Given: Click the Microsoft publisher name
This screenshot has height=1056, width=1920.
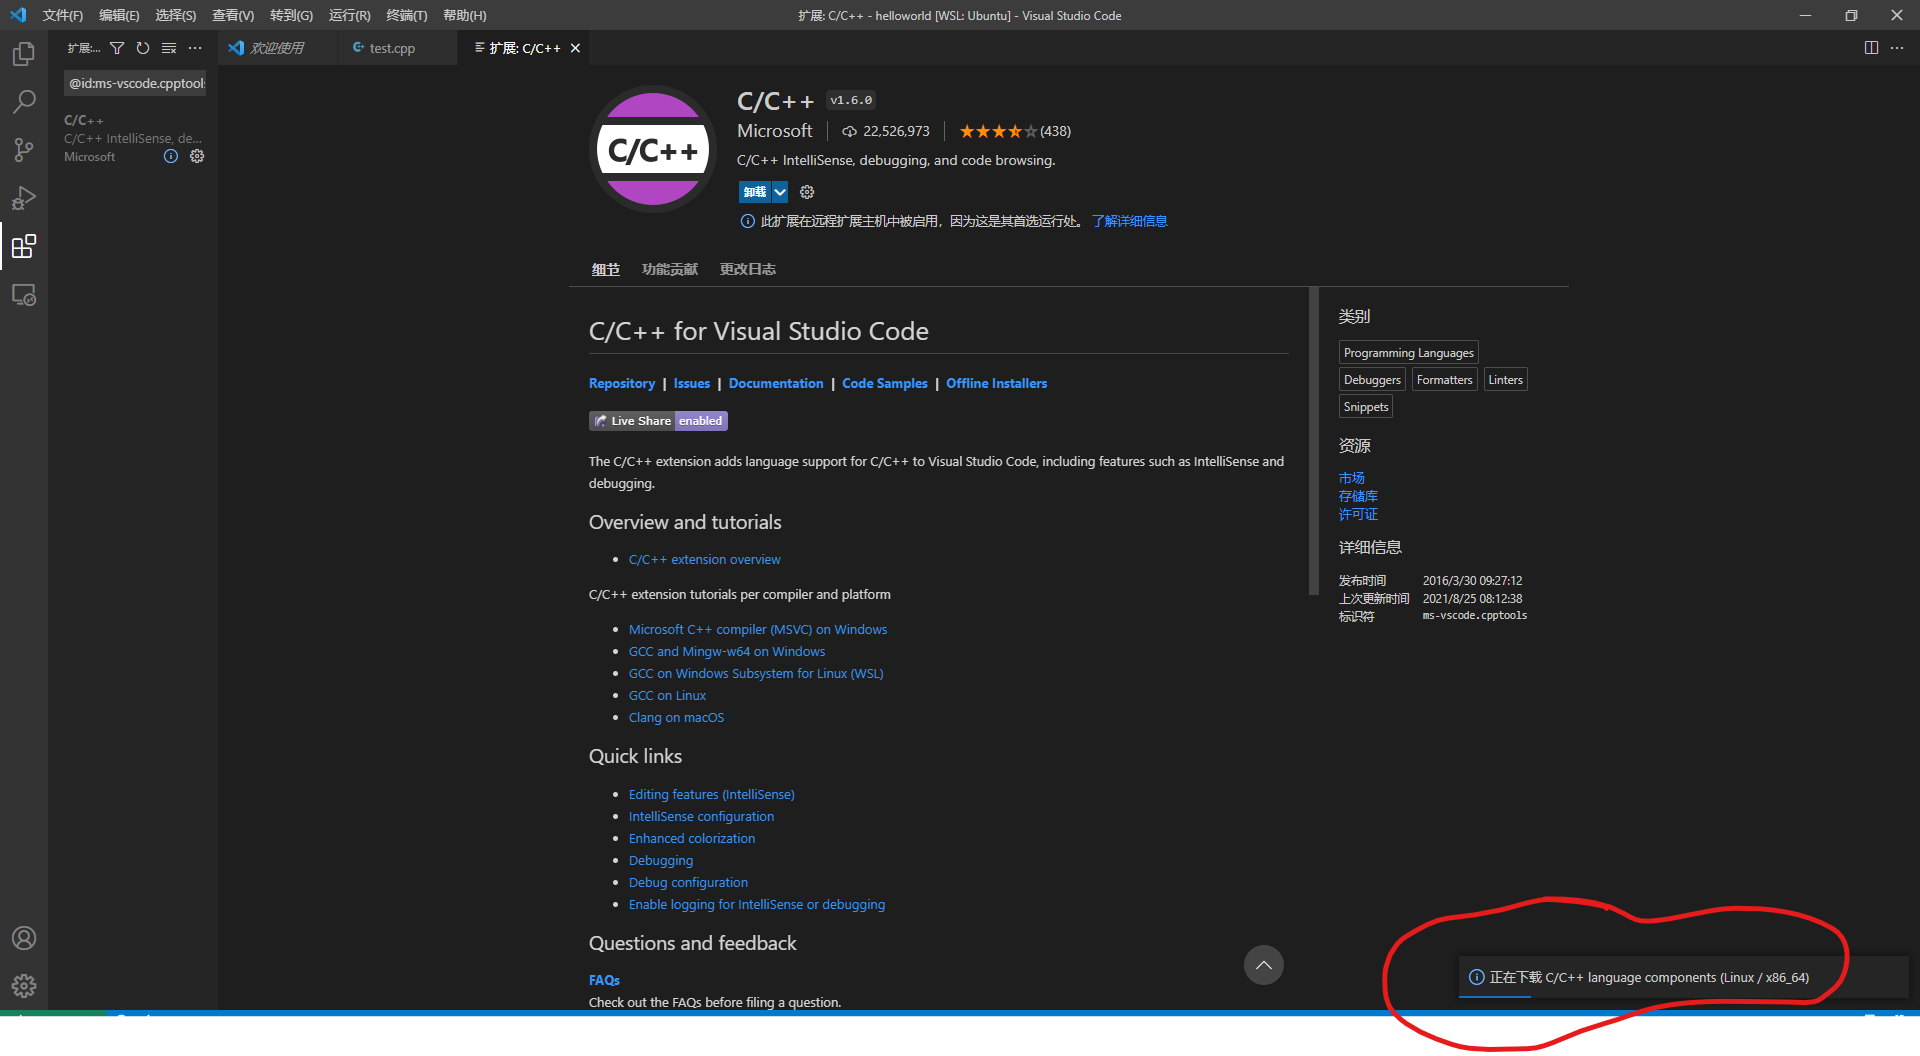Looking at the screenshot, I should tap(775, 131).
